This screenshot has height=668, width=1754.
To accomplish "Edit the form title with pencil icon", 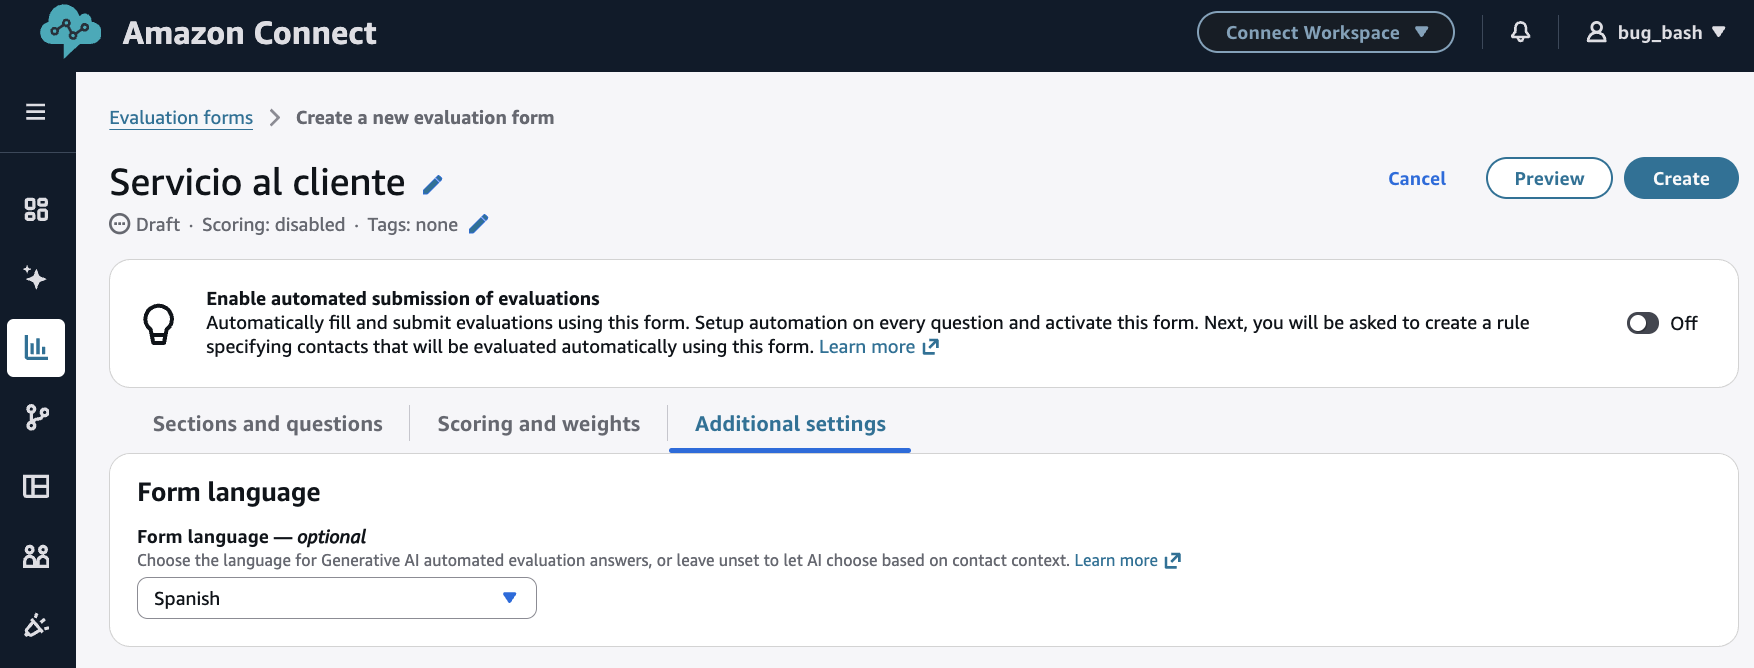I will (432, 185).
